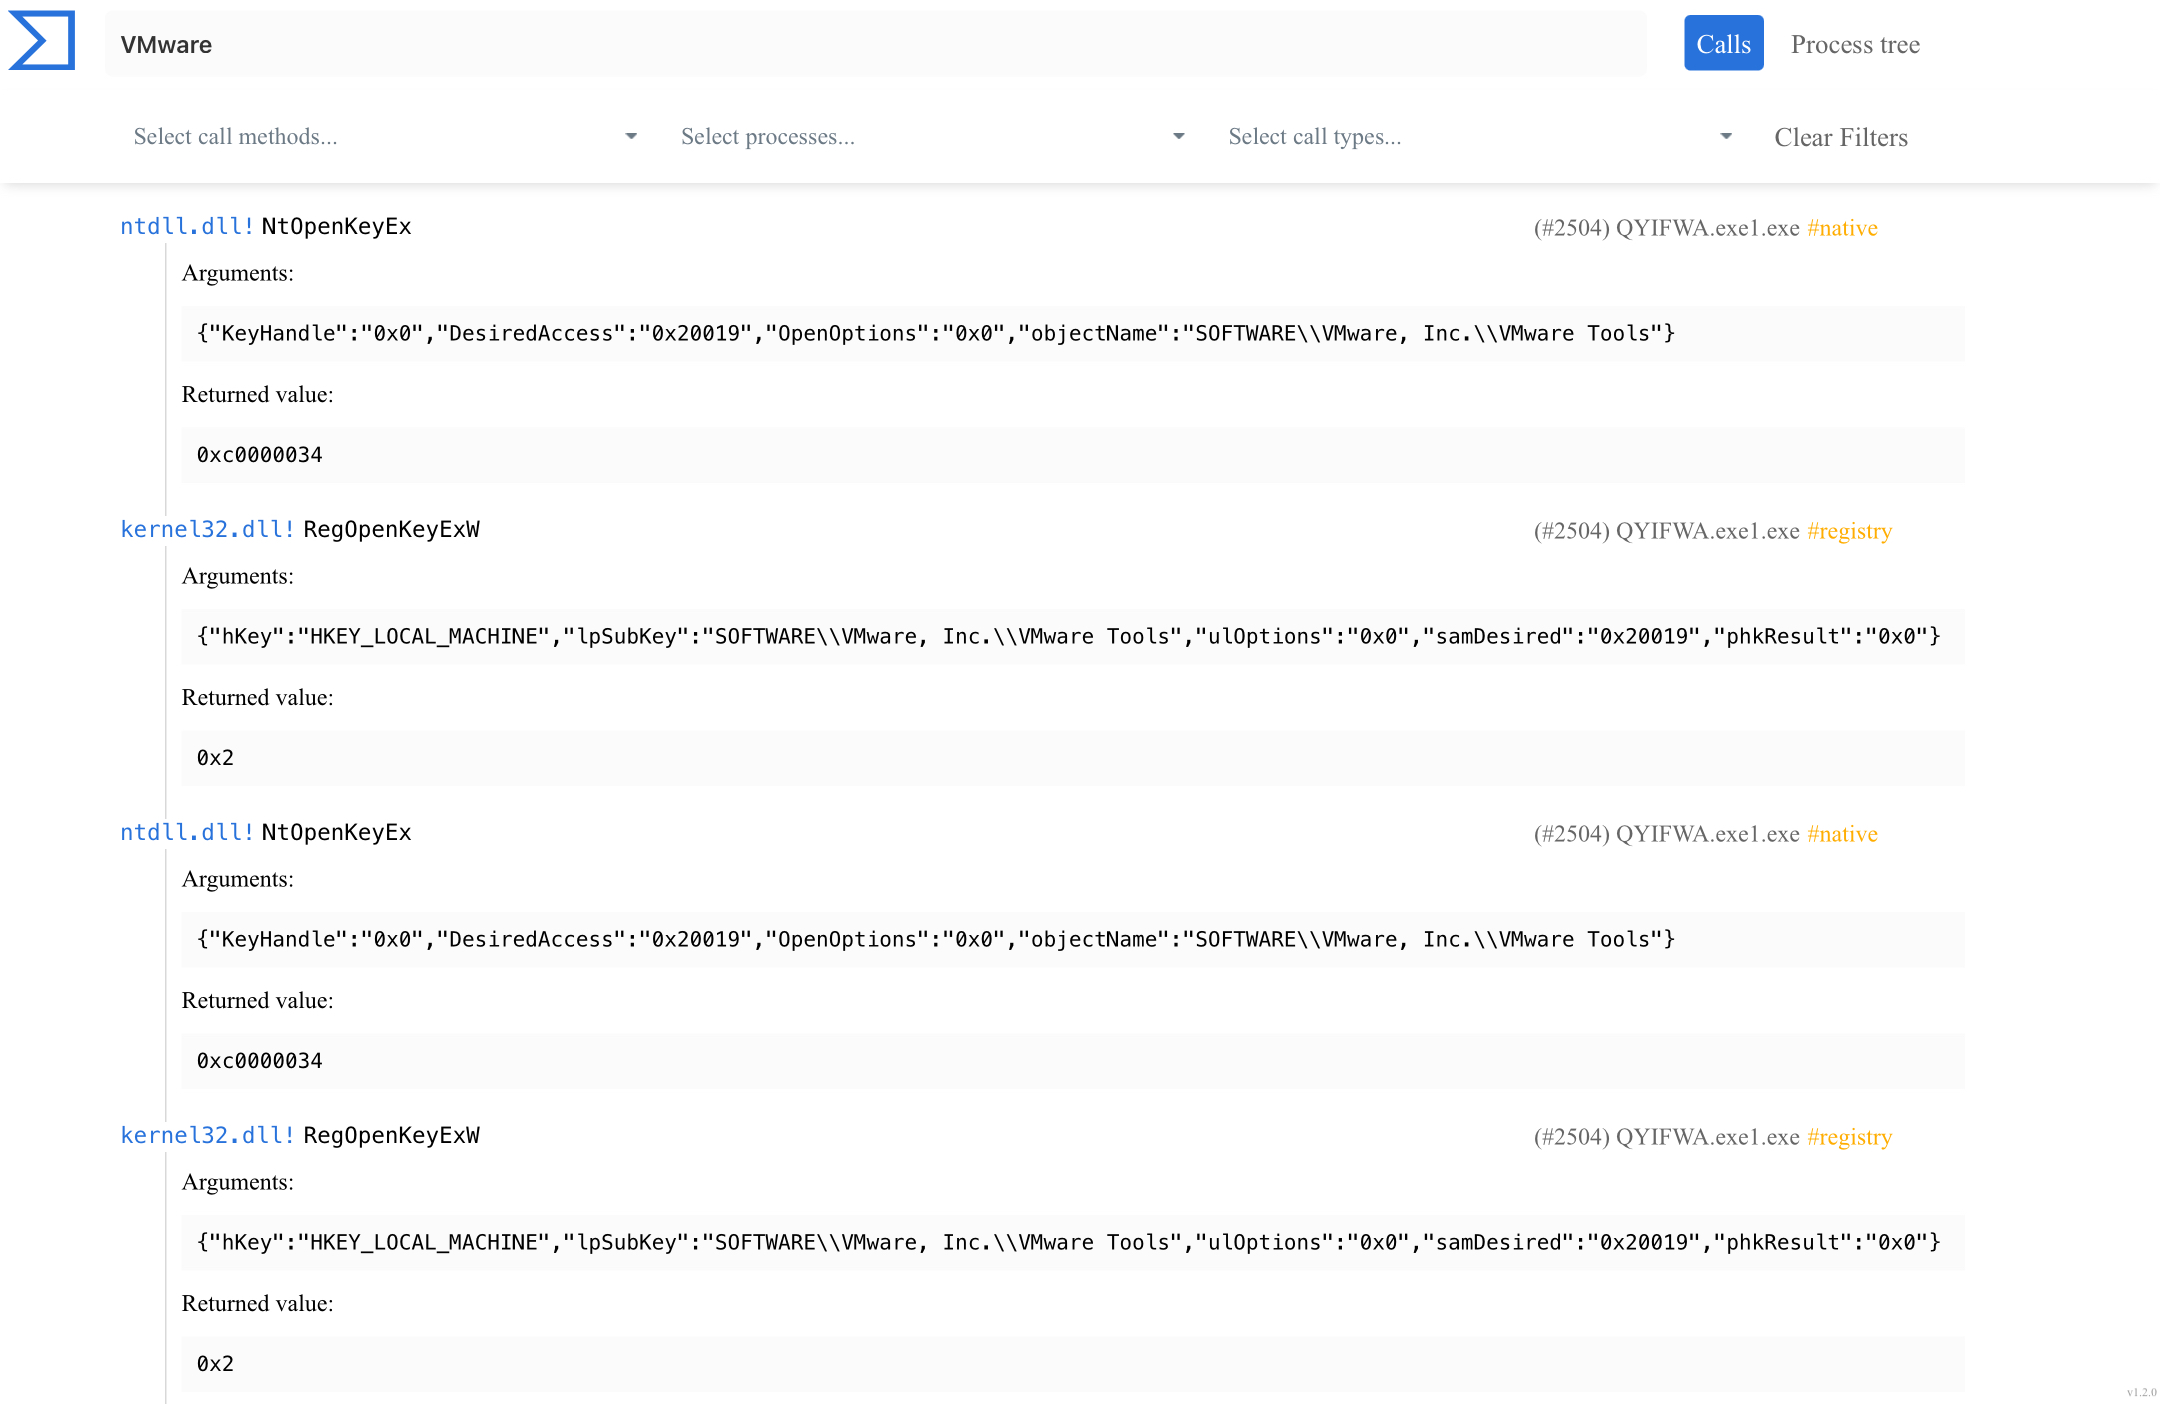This screenshot has height=1404, width=2160.
Task: Click the first ntdll.dll! NtOpenKeyEx link
Action: click(266, 227)
